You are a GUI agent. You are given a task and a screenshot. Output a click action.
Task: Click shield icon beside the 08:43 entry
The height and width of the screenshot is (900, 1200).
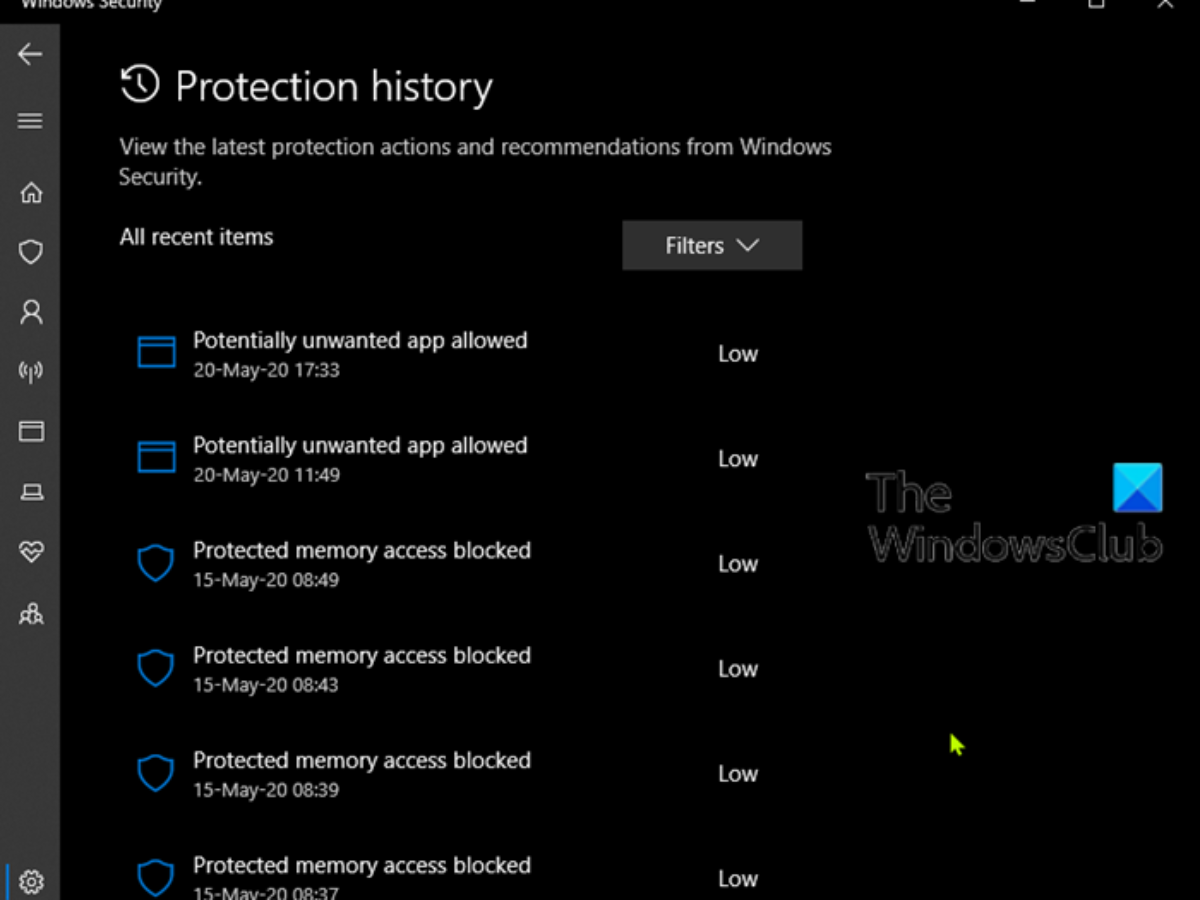click(x=155, y=668)
